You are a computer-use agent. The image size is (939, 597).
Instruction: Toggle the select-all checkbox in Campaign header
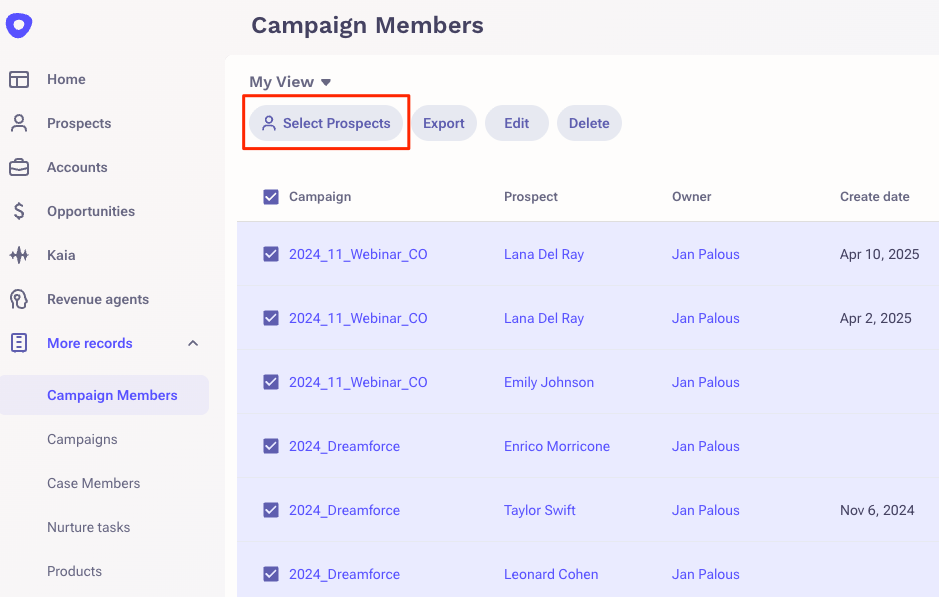pyautogui.click(x=271, y=197)
